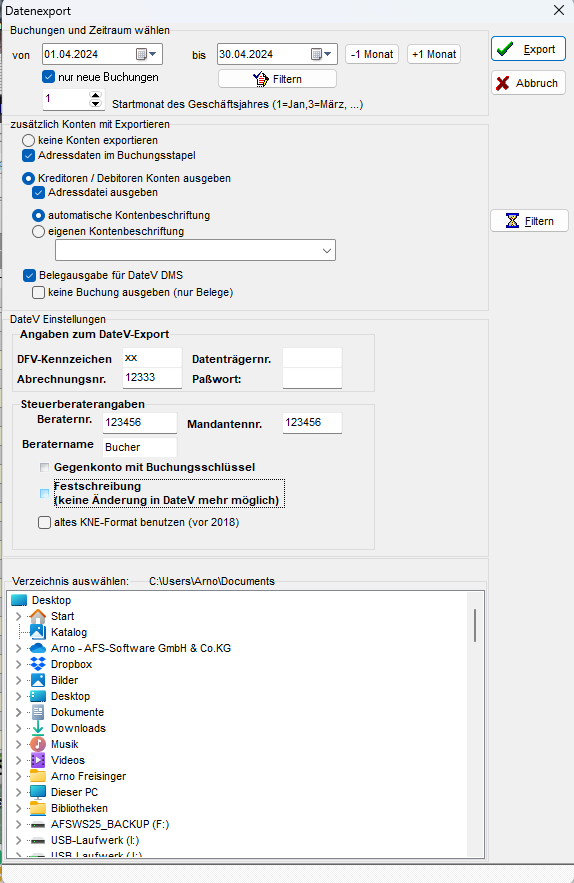Open the Kontenbeschriftung combo box

195,250
